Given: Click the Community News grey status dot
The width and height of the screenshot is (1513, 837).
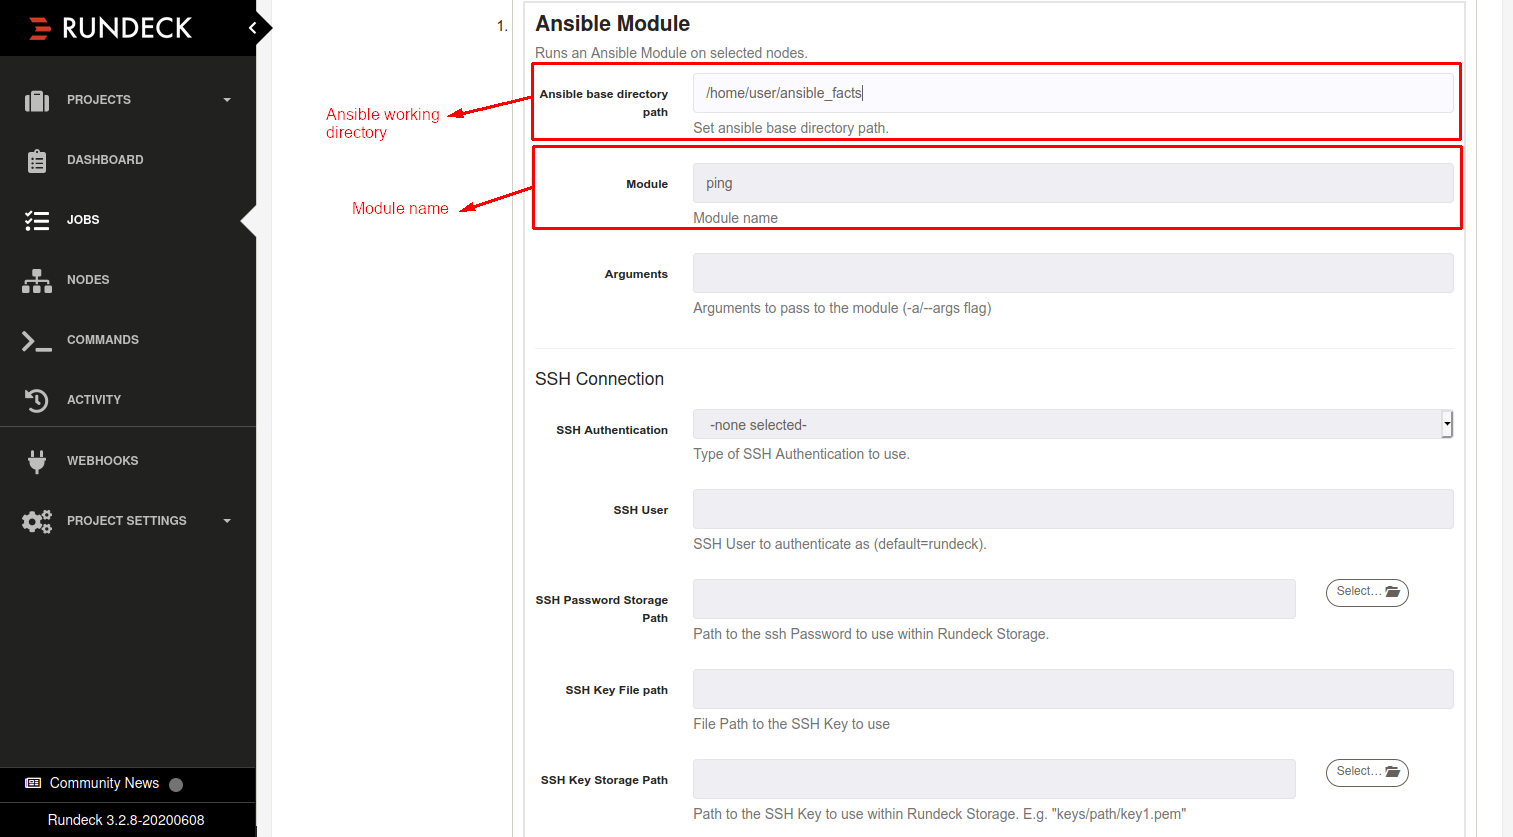Looking at the screenshot, I should (176, 785).
